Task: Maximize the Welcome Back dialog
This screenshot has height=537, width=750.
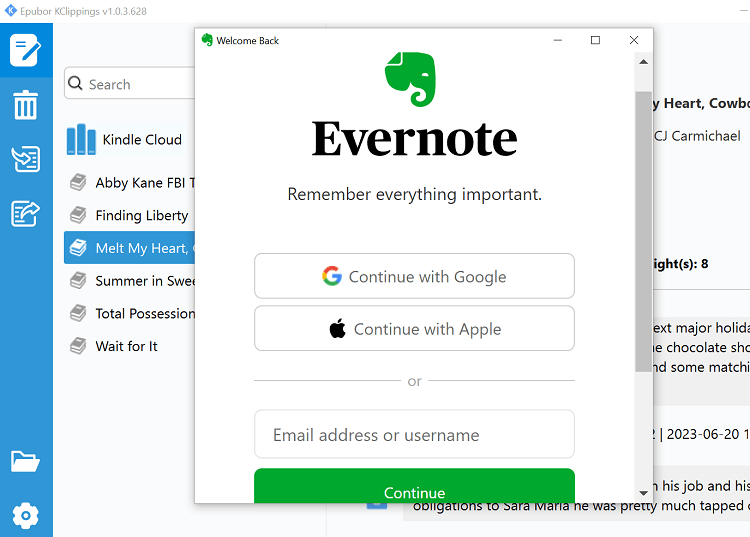Action: 596,40
